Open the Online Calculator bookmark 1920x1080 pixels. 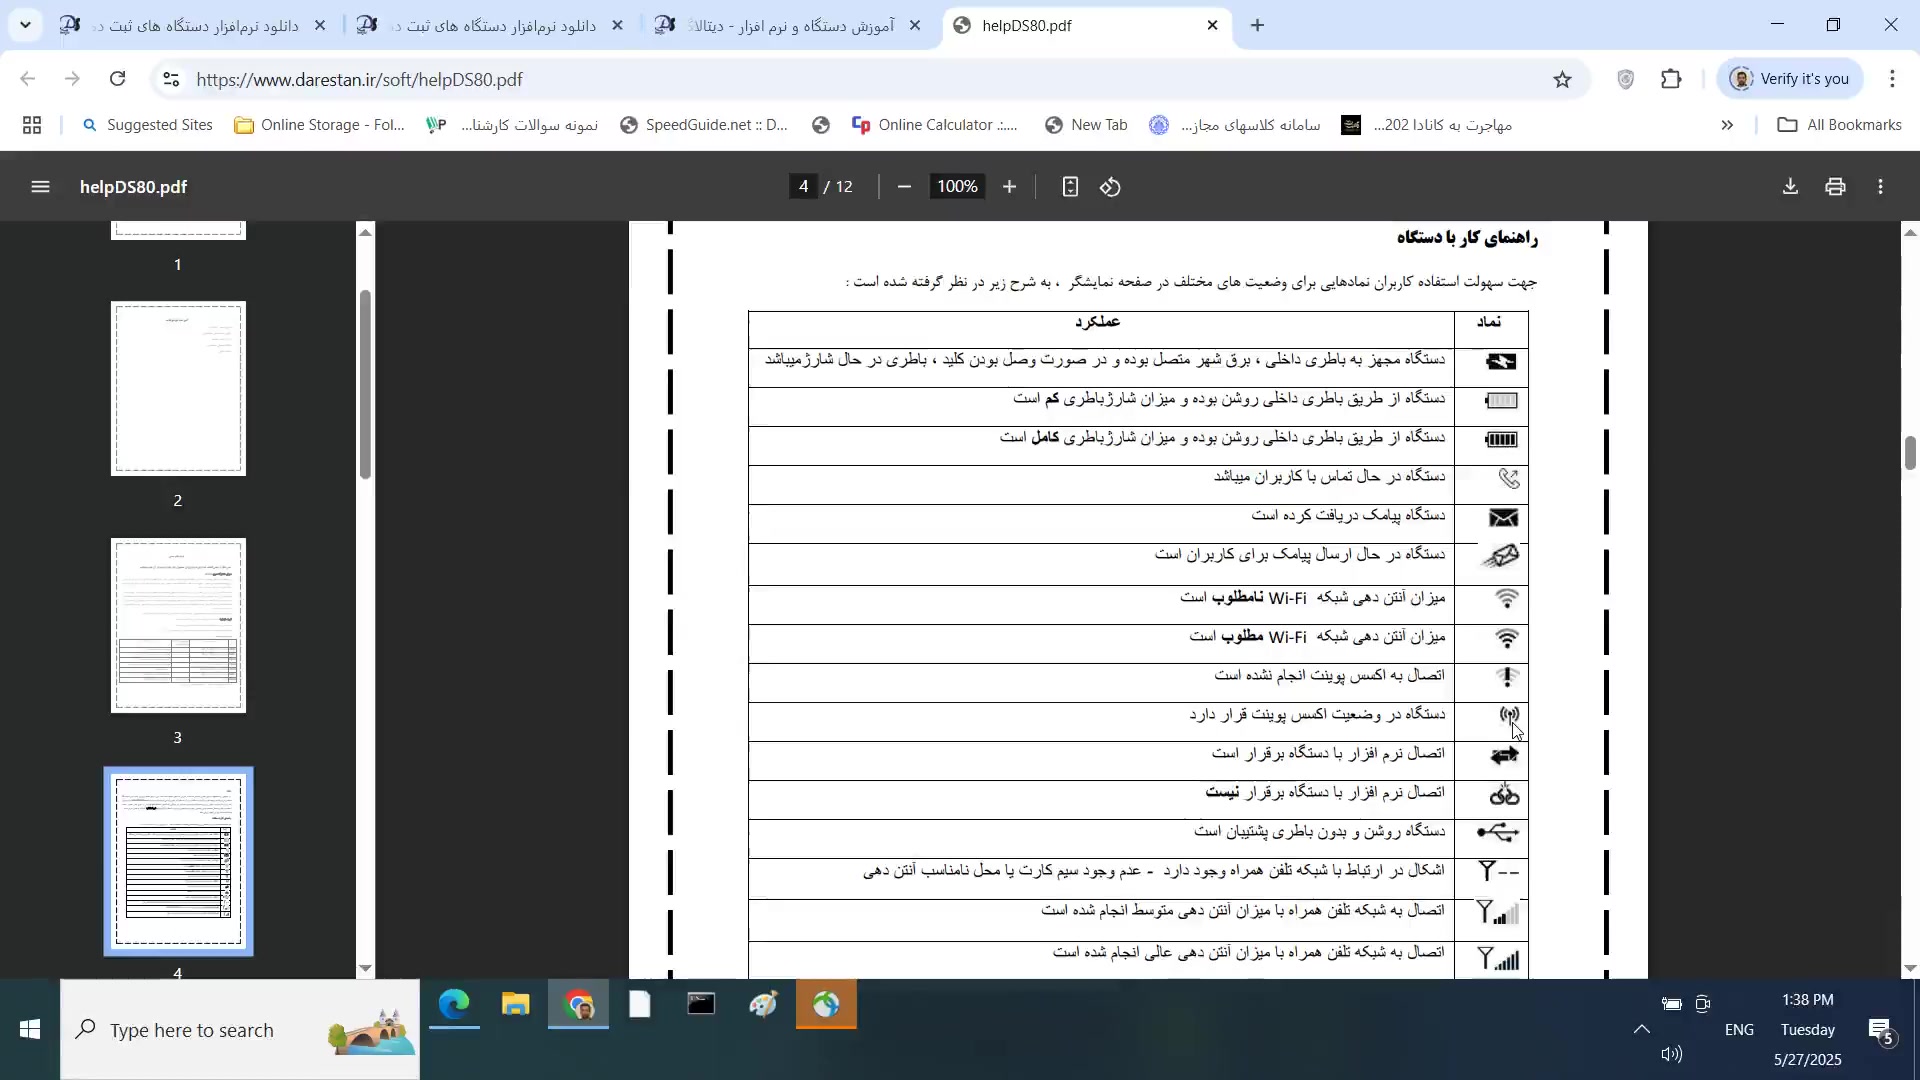point(934,125)
